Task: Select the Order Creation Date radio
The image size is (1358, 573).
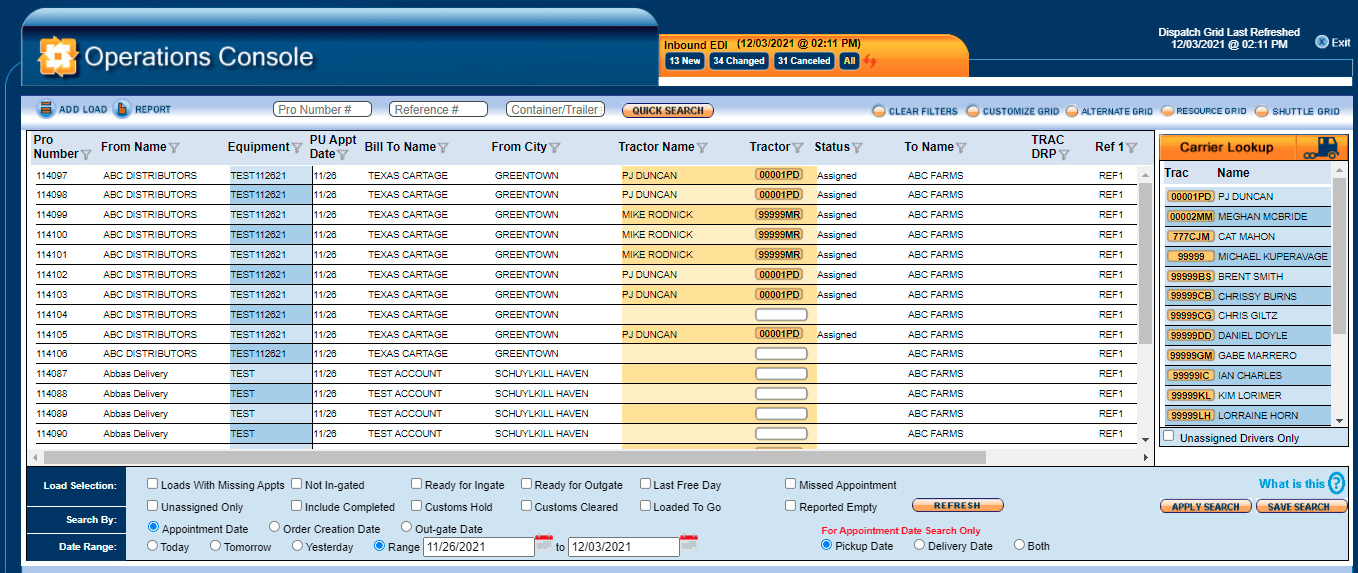Action: click(274, 527)
